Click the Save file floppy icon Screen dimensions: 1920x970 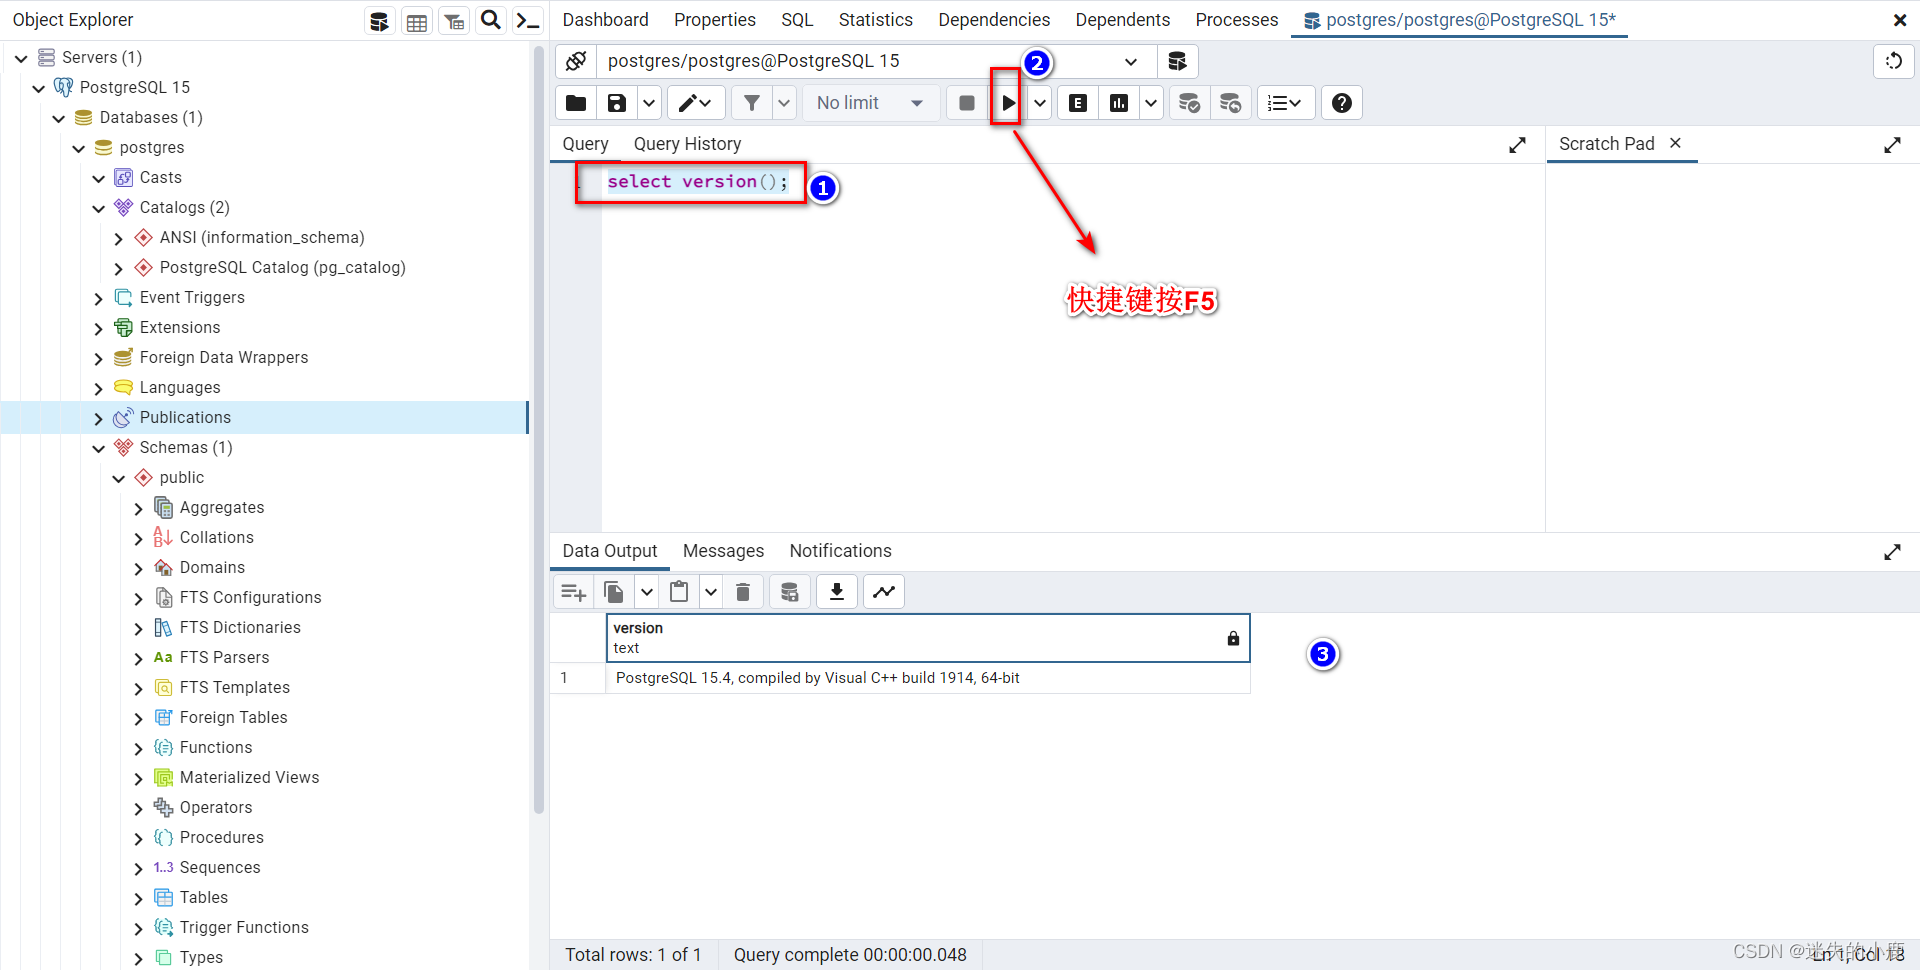click(617, 103)
